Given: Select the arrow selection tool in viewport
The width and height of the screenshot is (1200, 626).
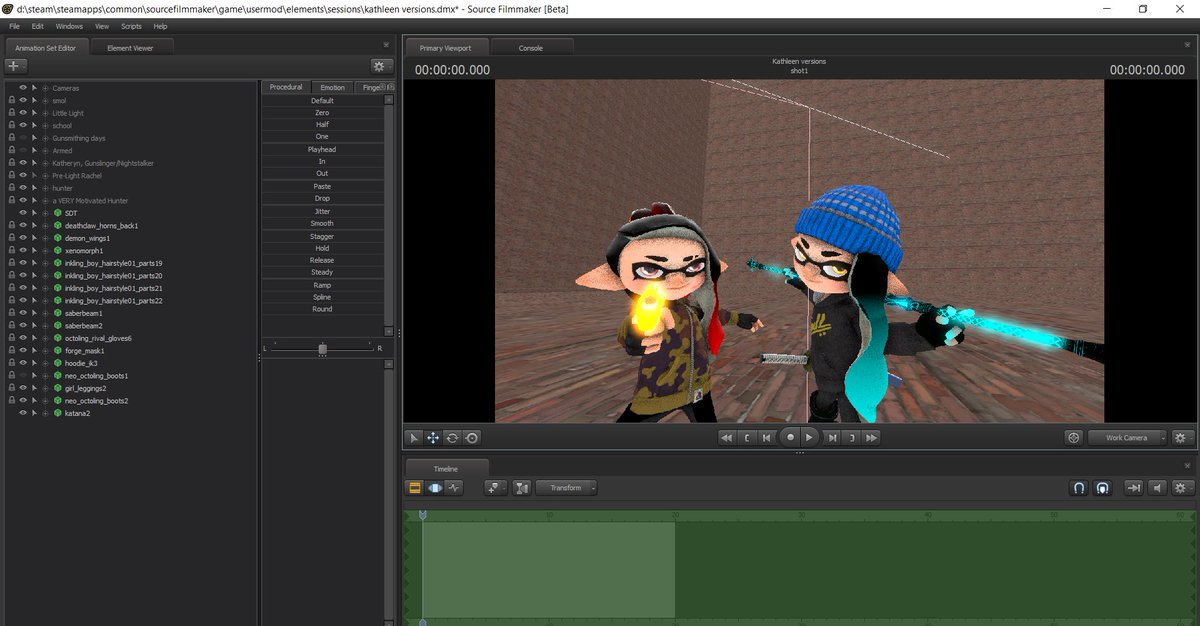Looking at the screenshot, I should (x=414, y=437).
